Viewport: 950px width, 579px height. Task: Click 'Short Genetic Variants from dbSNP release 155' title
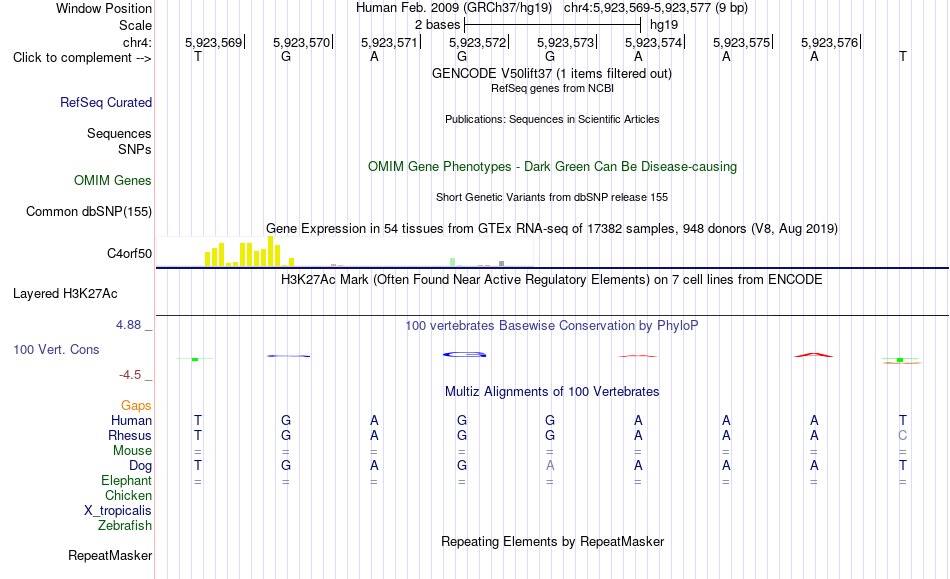coord(552,197)
